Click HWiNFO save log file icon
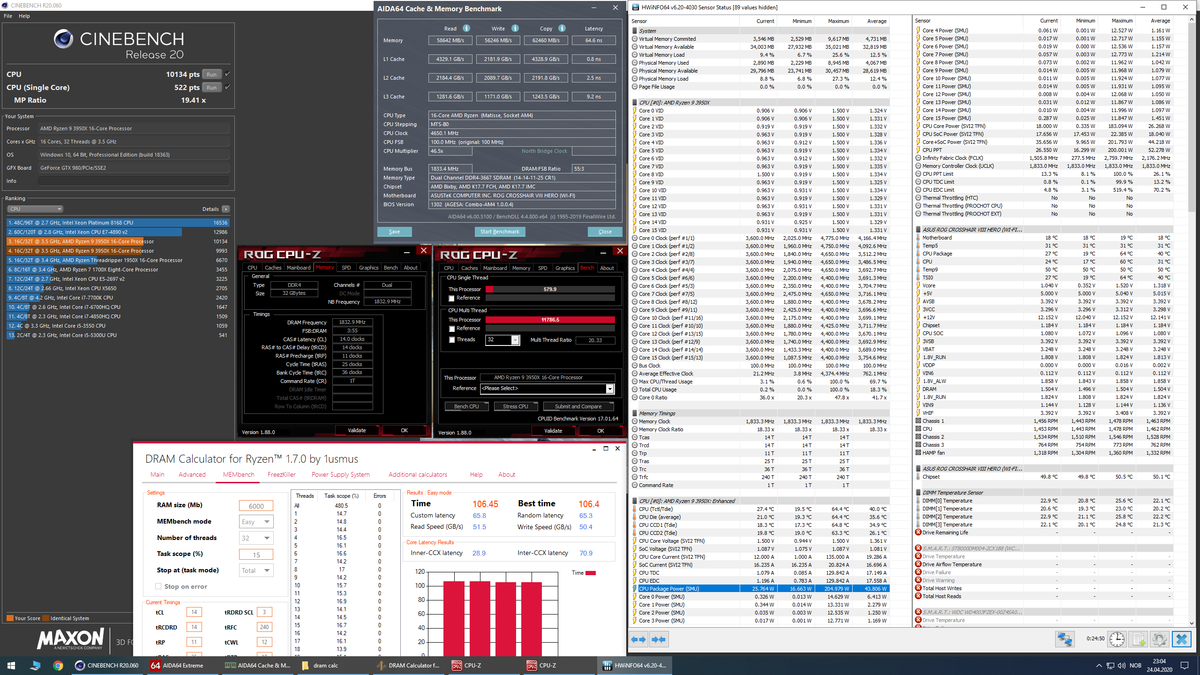Viewport: 1200px width, 675px height. (x=1140, y=639)
